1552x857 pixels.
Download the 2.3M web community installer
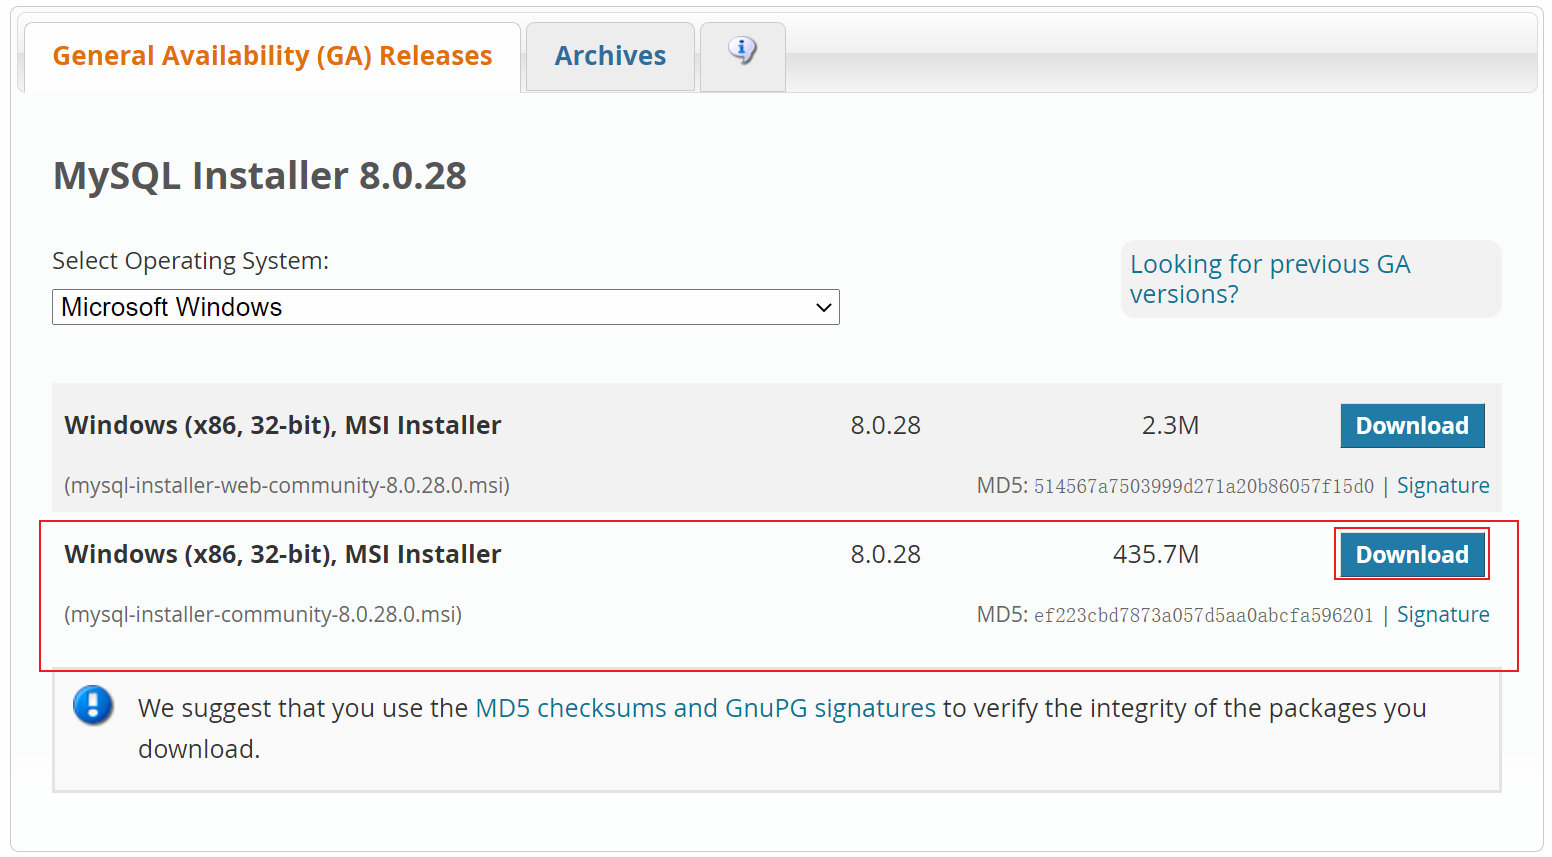(x=1412, y=426)
